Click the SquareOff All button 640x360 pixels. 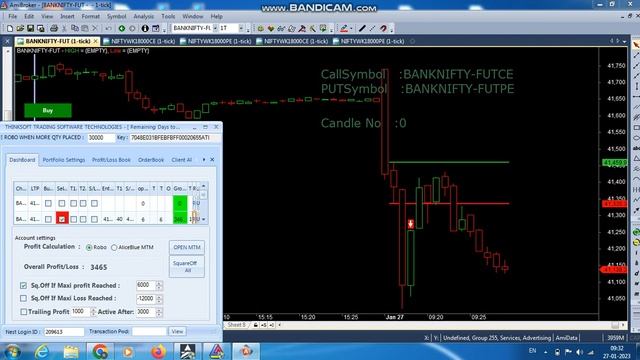(187, 267)
